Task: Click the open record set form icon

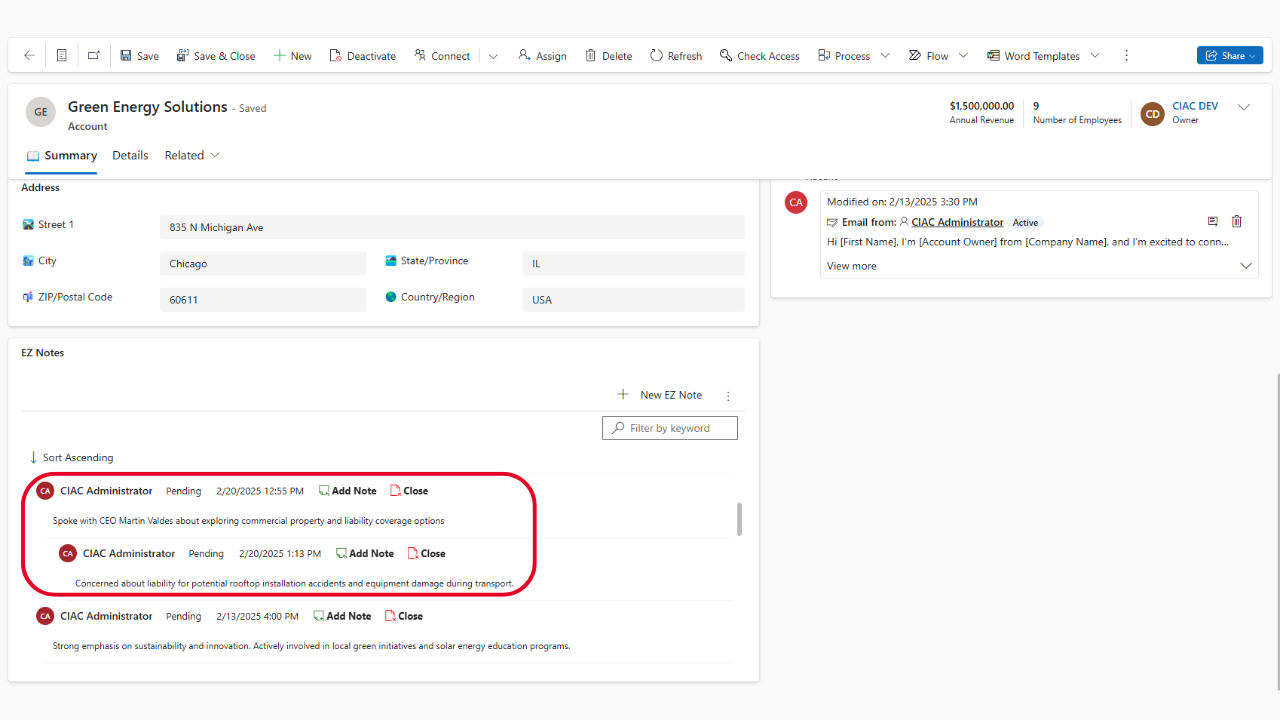Action: tap(62, 56)
